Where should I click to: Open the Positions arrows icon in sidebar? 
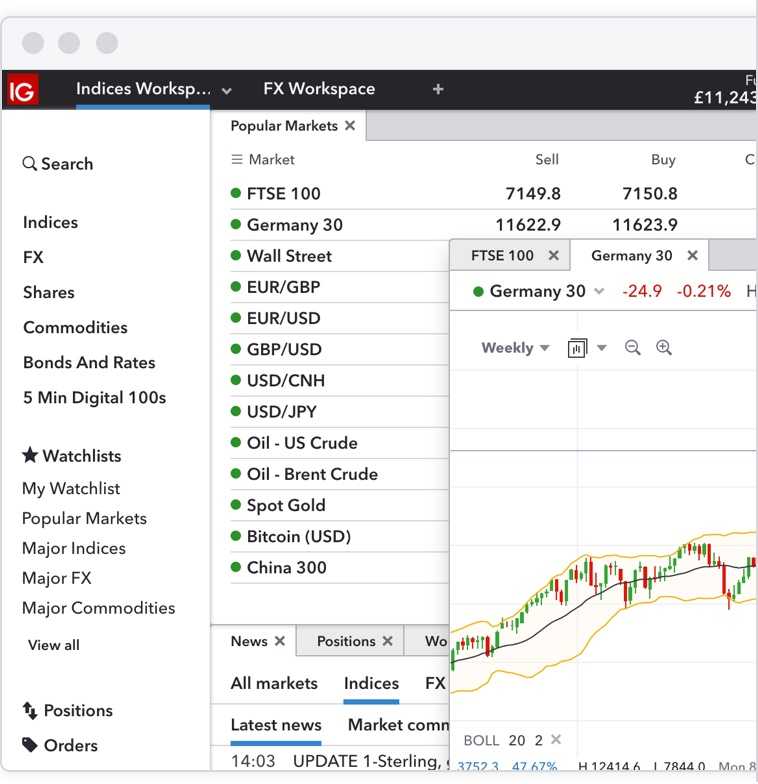point(30,710)
